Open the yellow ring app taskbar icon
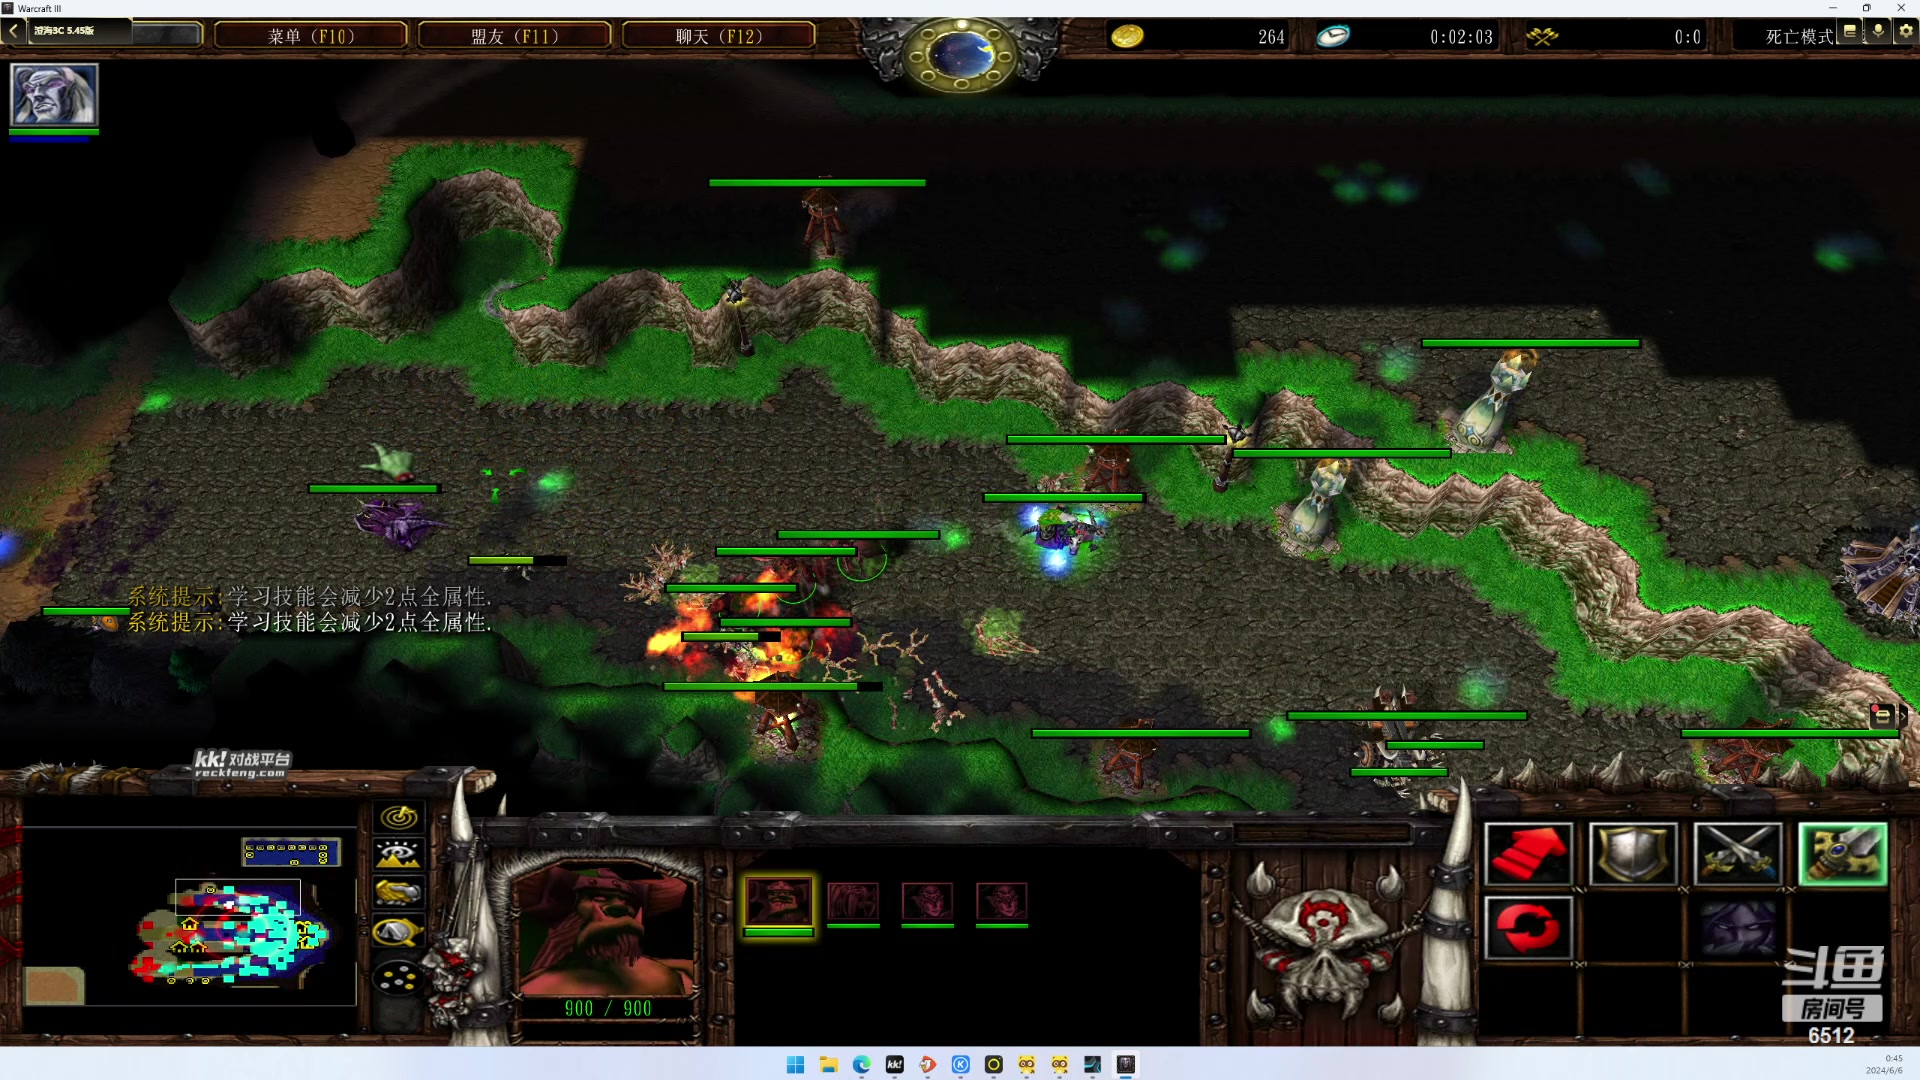 point(994,1064)
